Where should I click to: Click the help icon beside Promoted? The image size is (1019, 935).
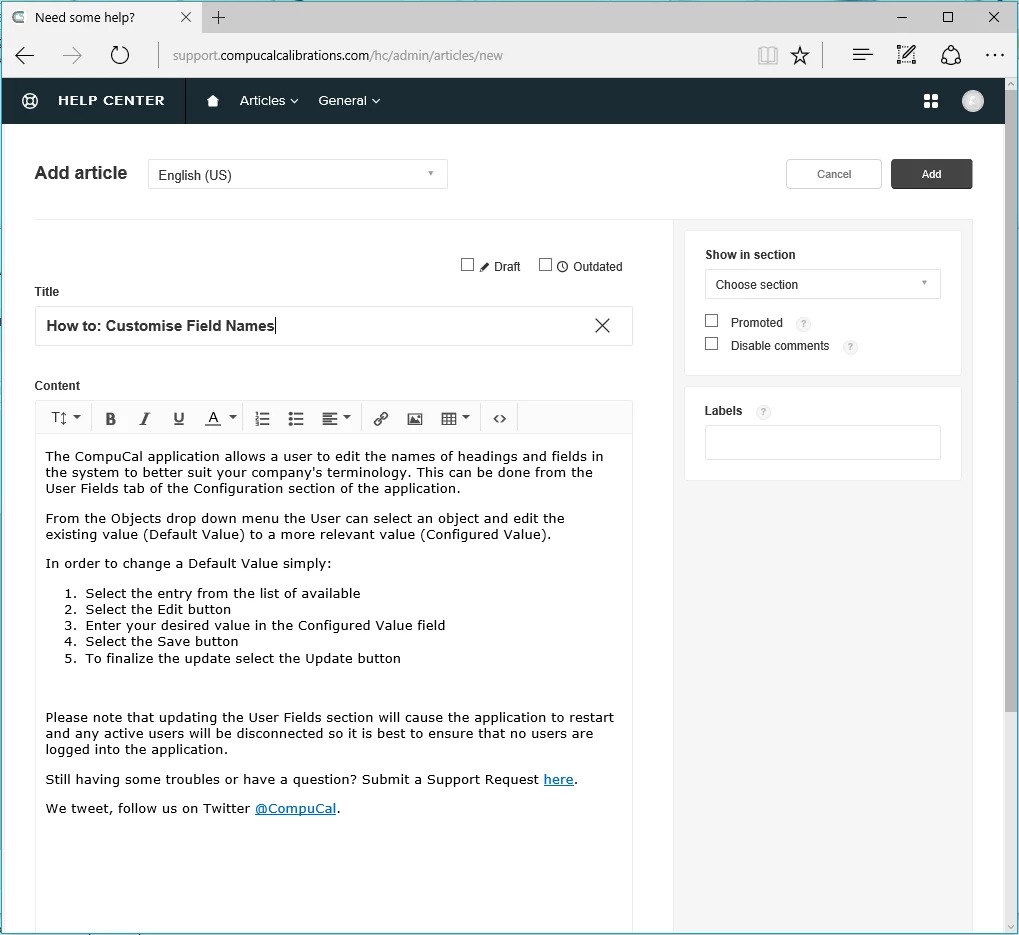tap(803, 324)
